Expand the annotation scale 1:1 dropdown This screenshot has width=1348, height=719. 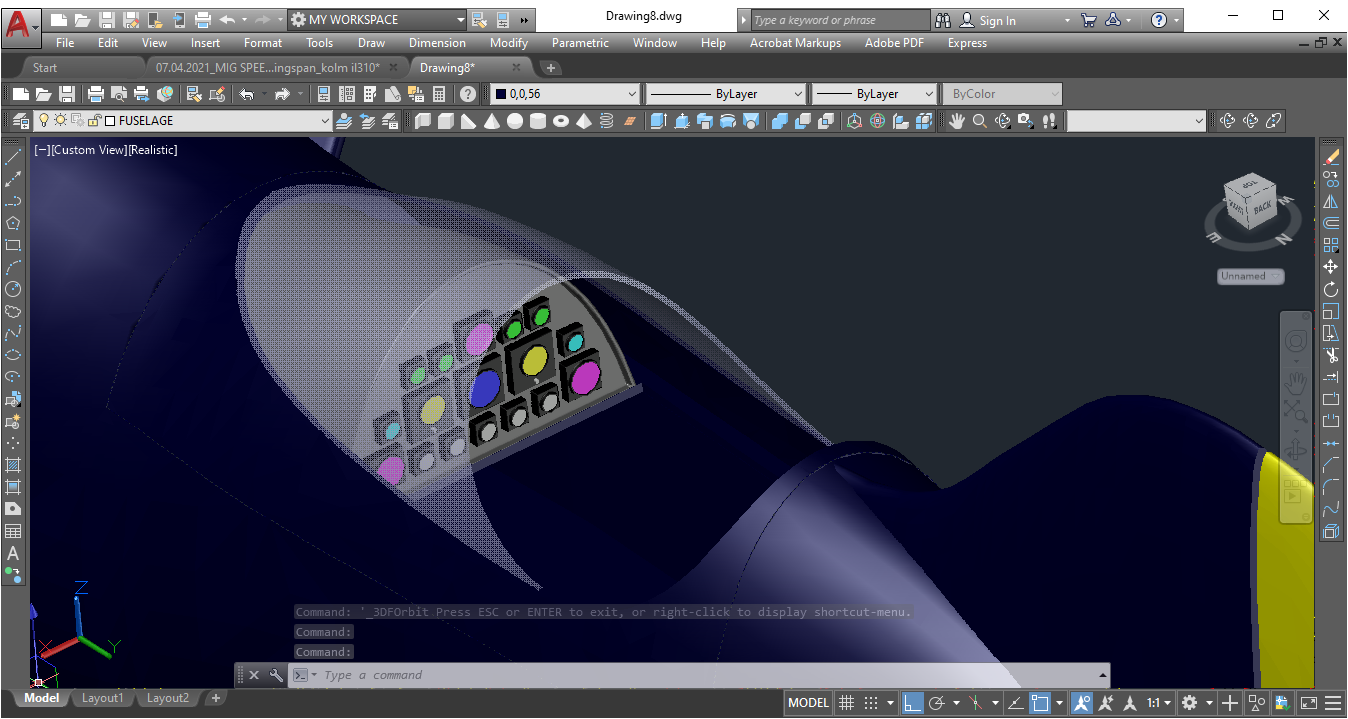tap(1168, 703)
